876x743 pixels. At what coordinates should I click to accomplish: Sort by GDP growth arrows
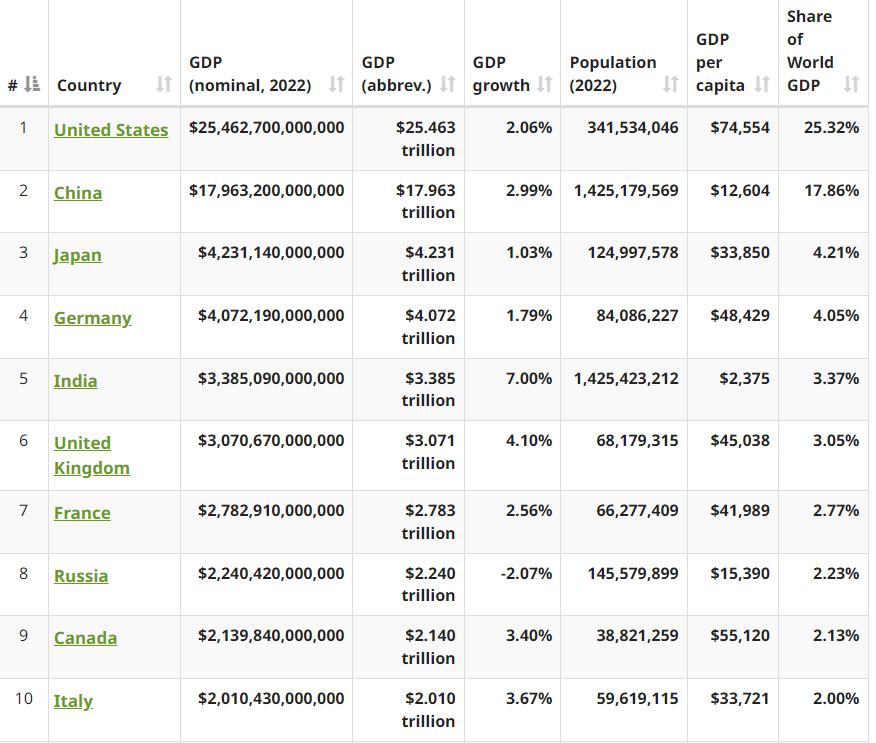click(x=545, y=85)
